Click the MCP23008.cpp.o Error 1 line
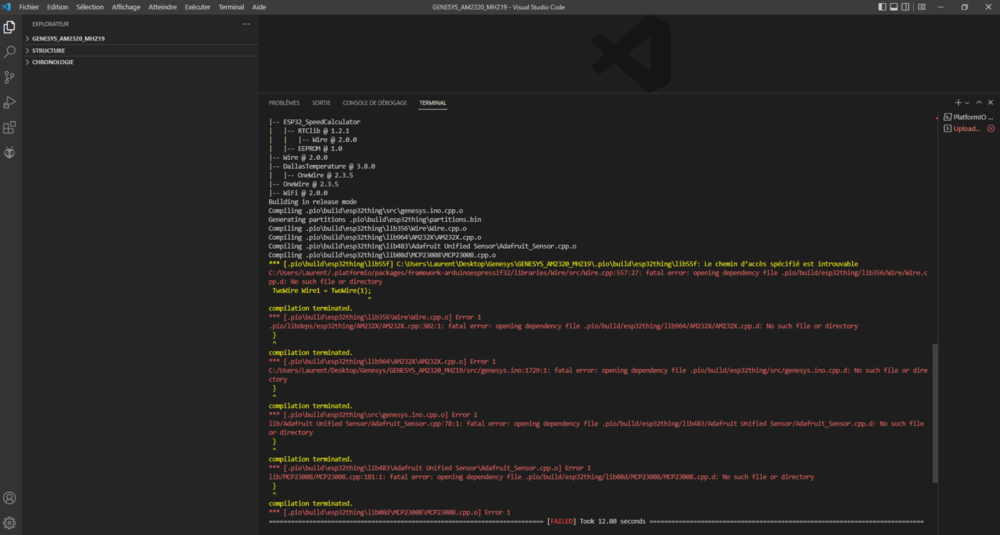 389,513
